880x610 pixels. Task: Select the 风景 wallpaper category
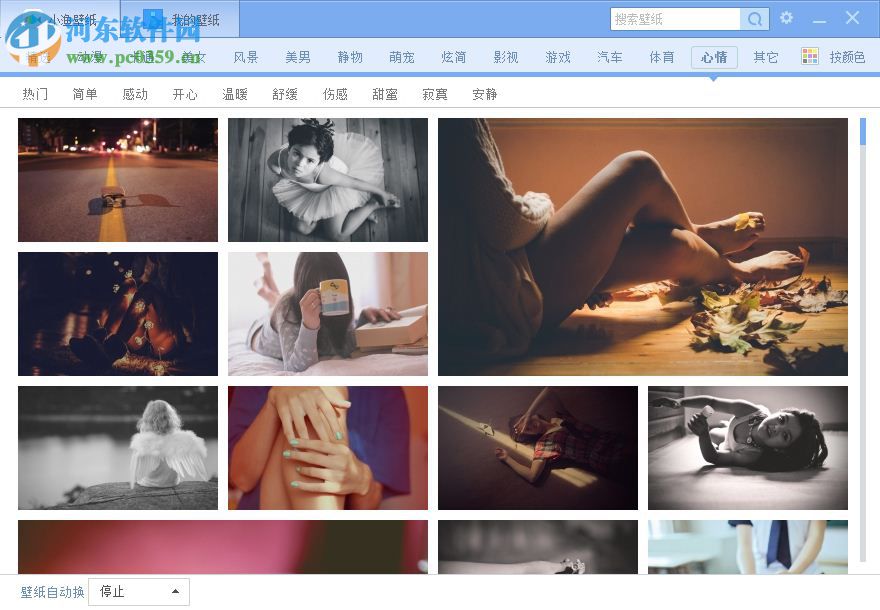[245, 57]
